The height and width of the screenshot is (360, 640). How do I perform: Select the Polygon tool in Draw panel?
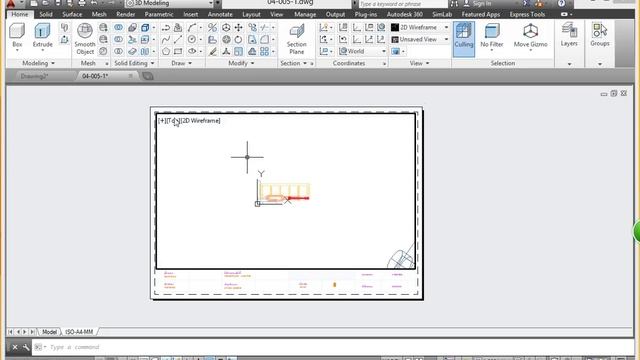pyautogui.click(x=166, y=51)
